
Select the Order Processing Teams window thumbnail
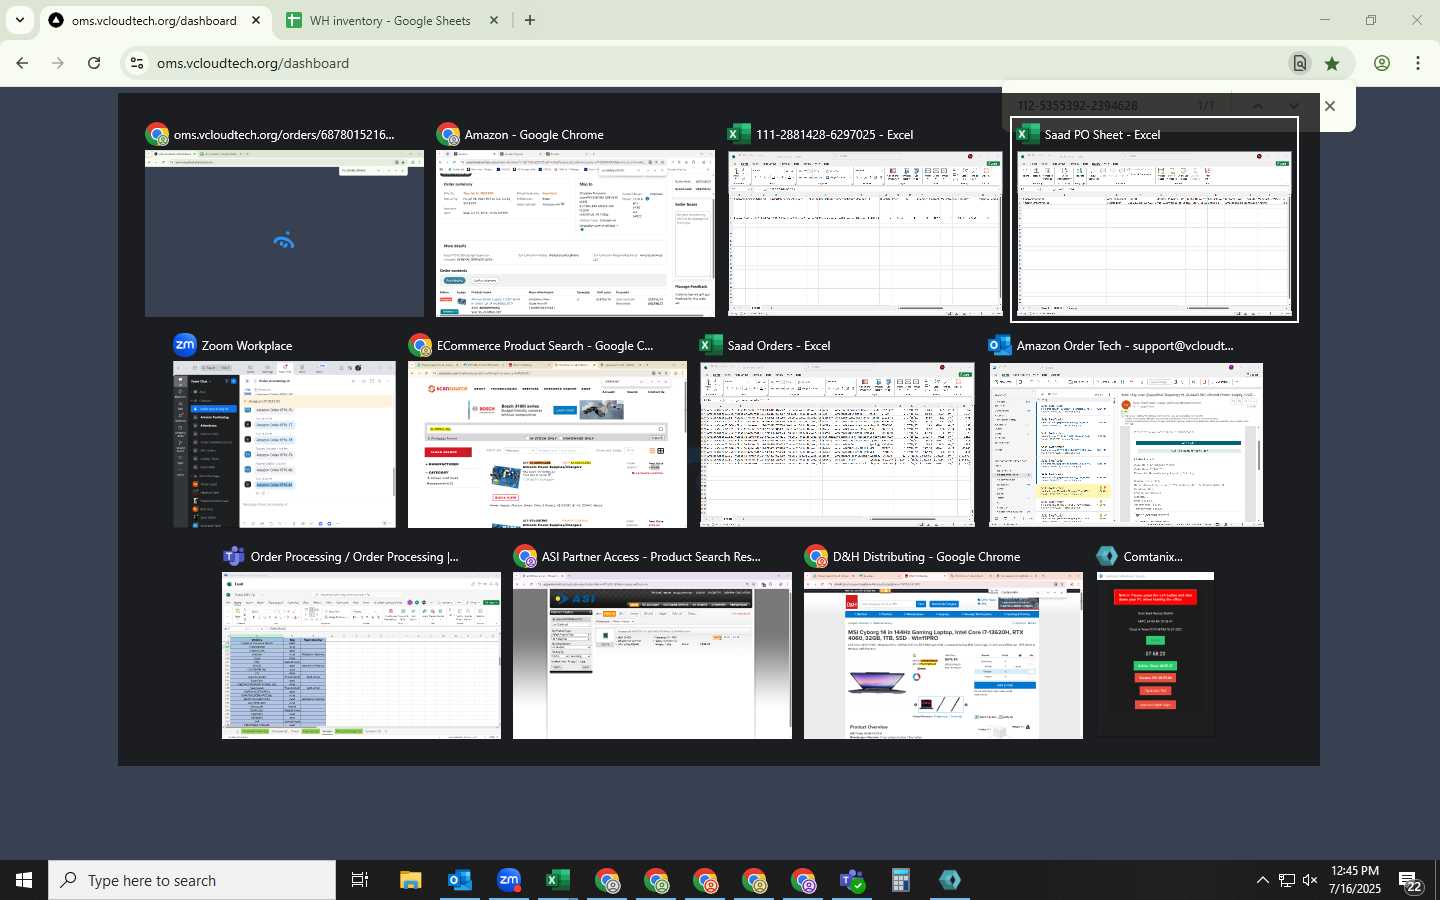pyautogui.click(x=361, y=655)
